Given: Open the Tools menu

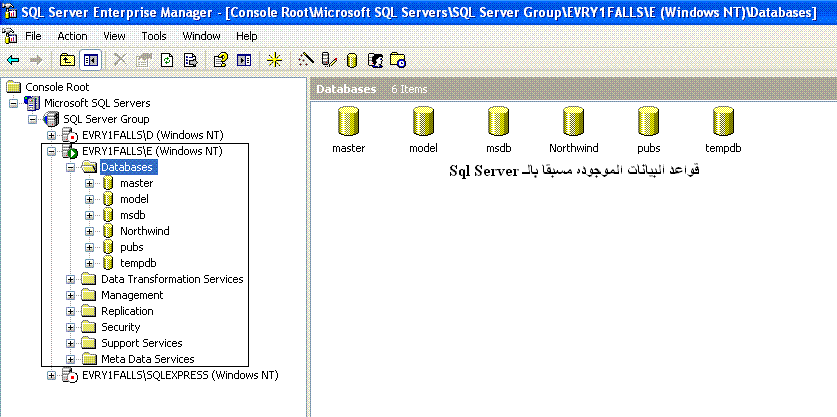Looking at the screenshot, I should pos(154,36).
